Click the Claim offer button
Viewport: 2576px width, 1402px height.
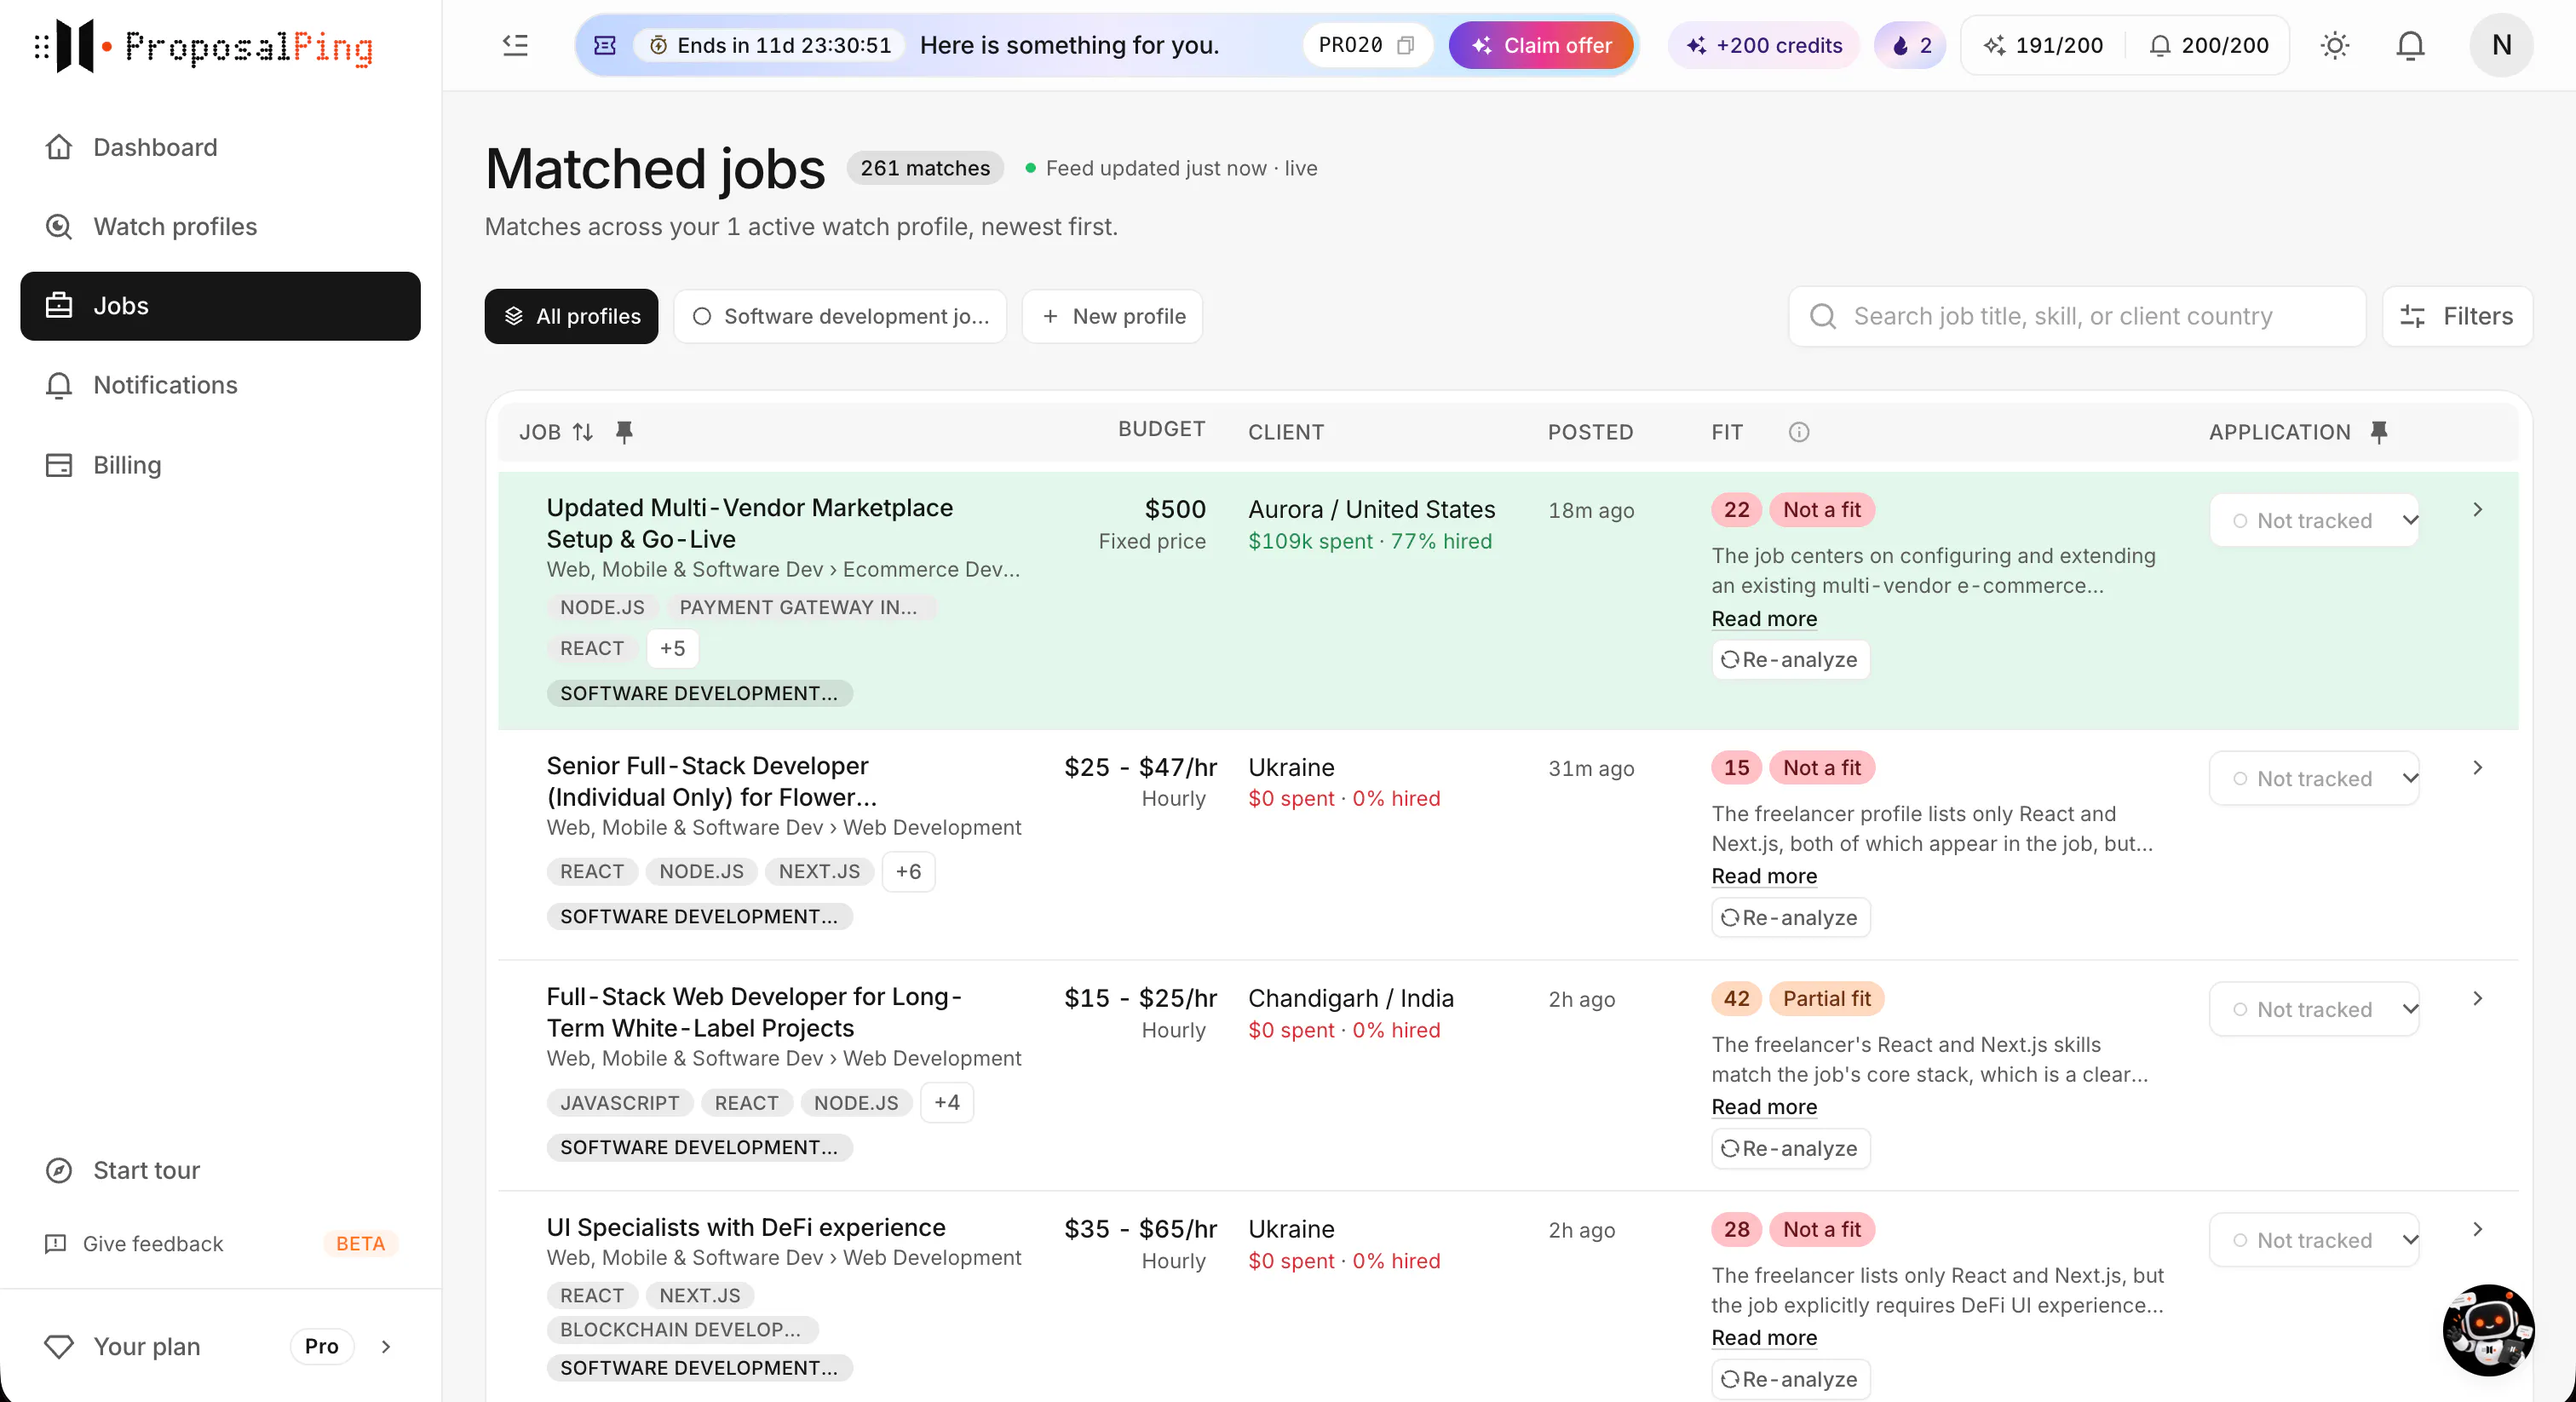(x=1541, y=45)
